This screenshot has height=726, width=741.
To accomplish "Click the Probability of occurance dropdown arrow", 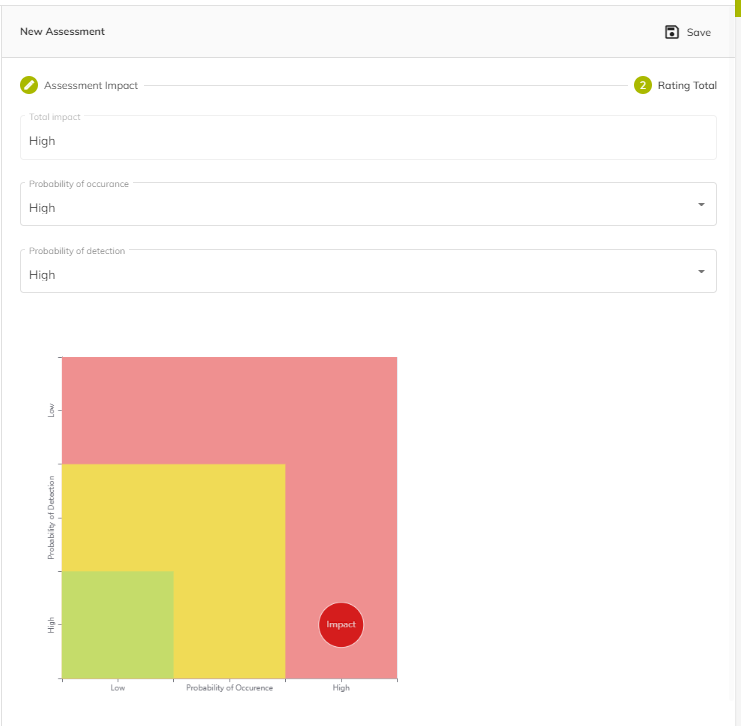I will [701, 204].
